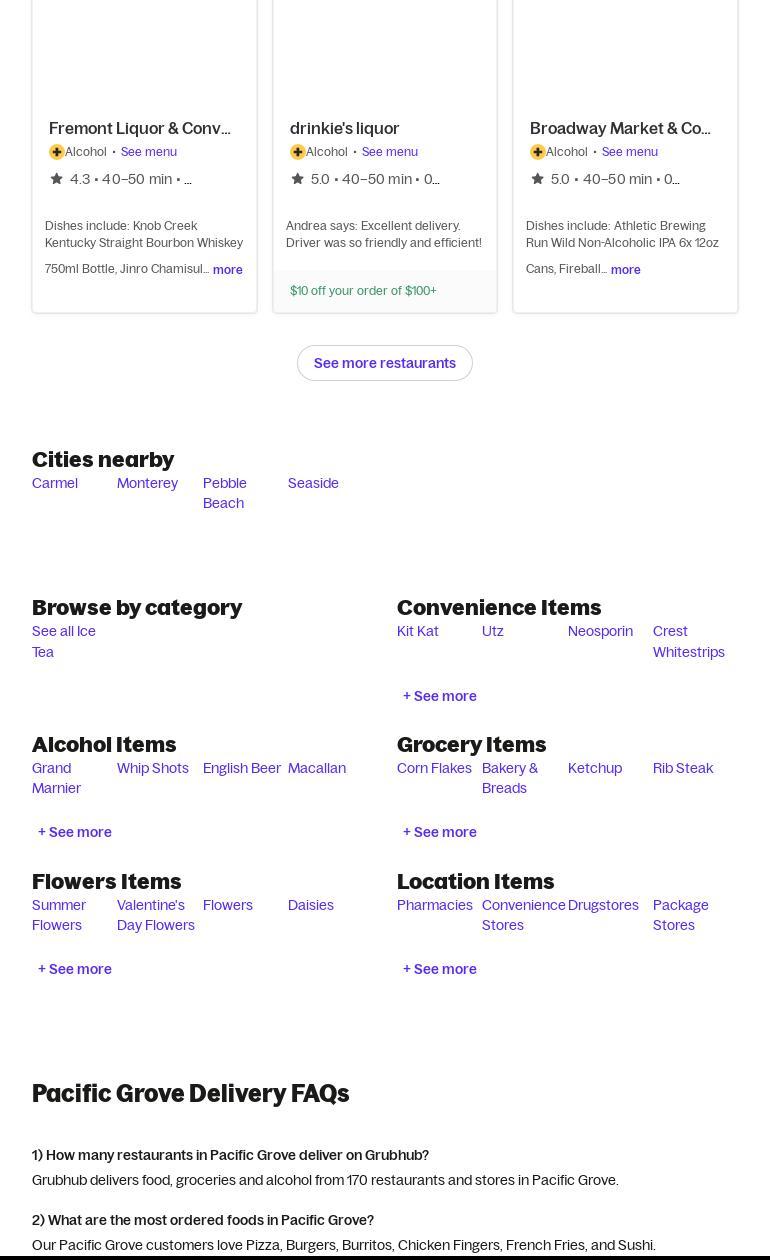Click the $10 off promotion on drinkie's liquor
The height and width of the screenshot is (1260, 770).
coord(363,290)
